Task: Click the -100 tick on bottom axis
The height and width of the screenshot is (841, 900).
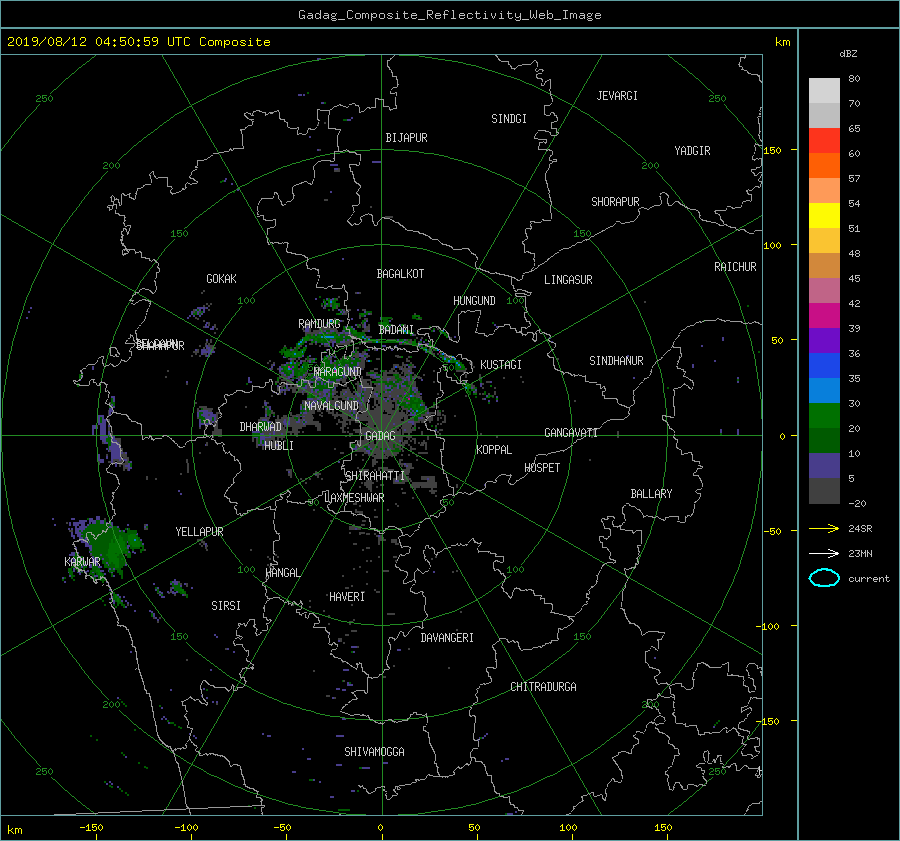Action: coord(186,827)
